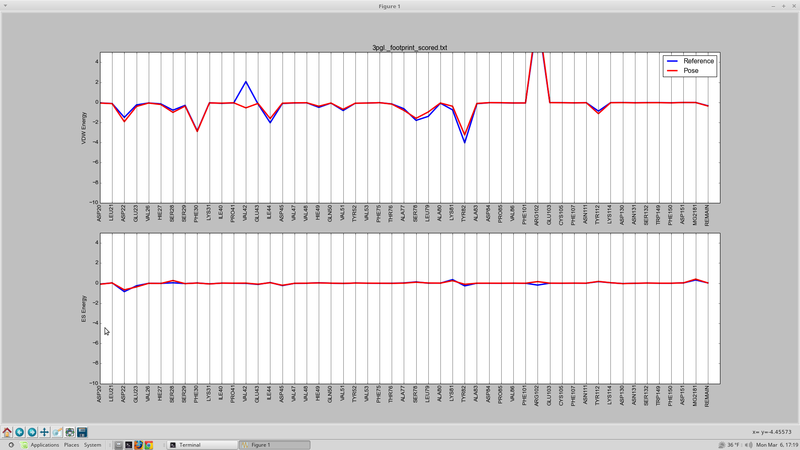
Task: Click the volume icon in the system tray
Action: [x=748, y=445]
